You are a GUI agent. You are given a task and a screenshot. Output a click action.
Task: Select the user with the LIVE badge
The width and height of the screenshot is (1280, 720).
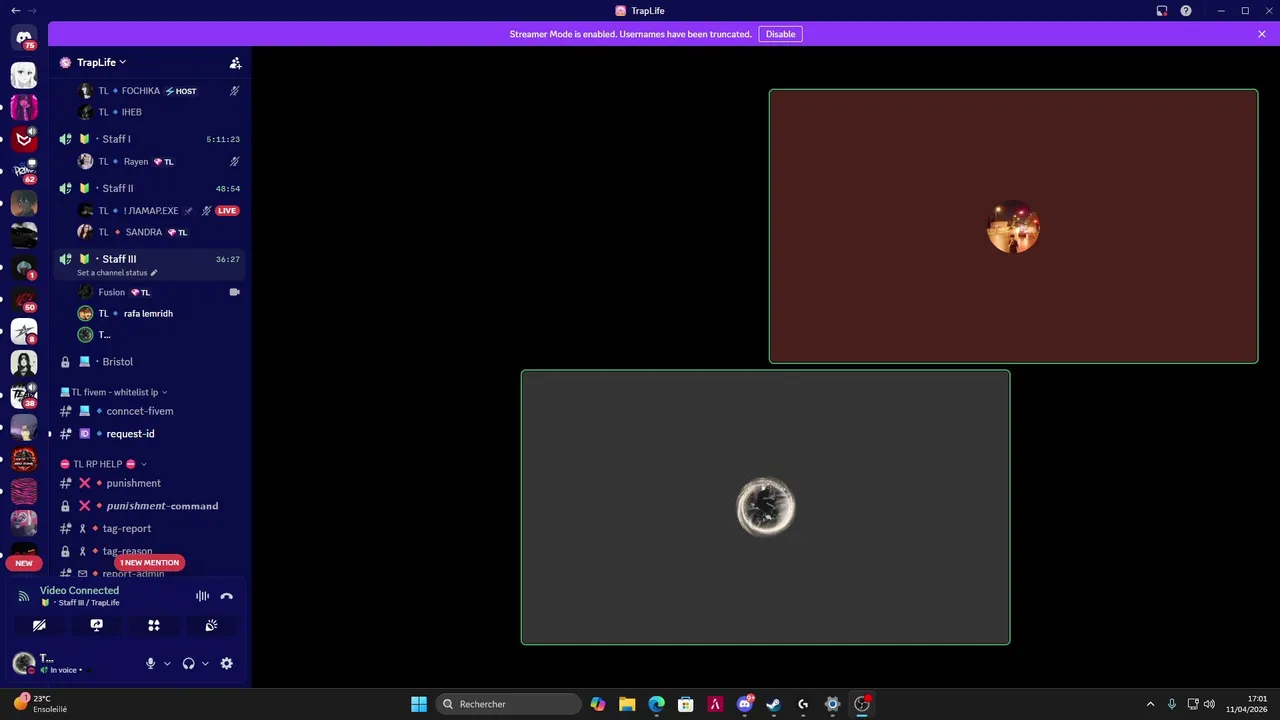point(159,211)
